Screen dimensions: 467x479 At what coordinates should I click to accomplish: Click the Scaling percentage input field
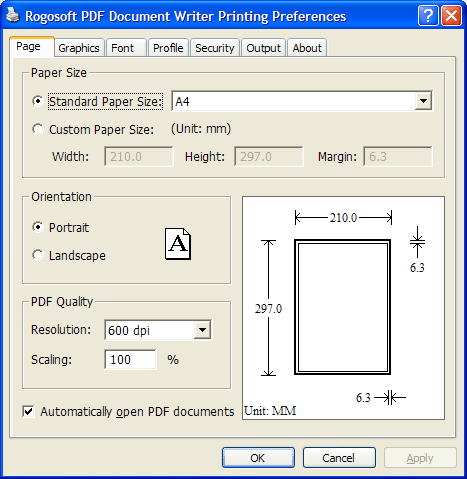point(130,359)
